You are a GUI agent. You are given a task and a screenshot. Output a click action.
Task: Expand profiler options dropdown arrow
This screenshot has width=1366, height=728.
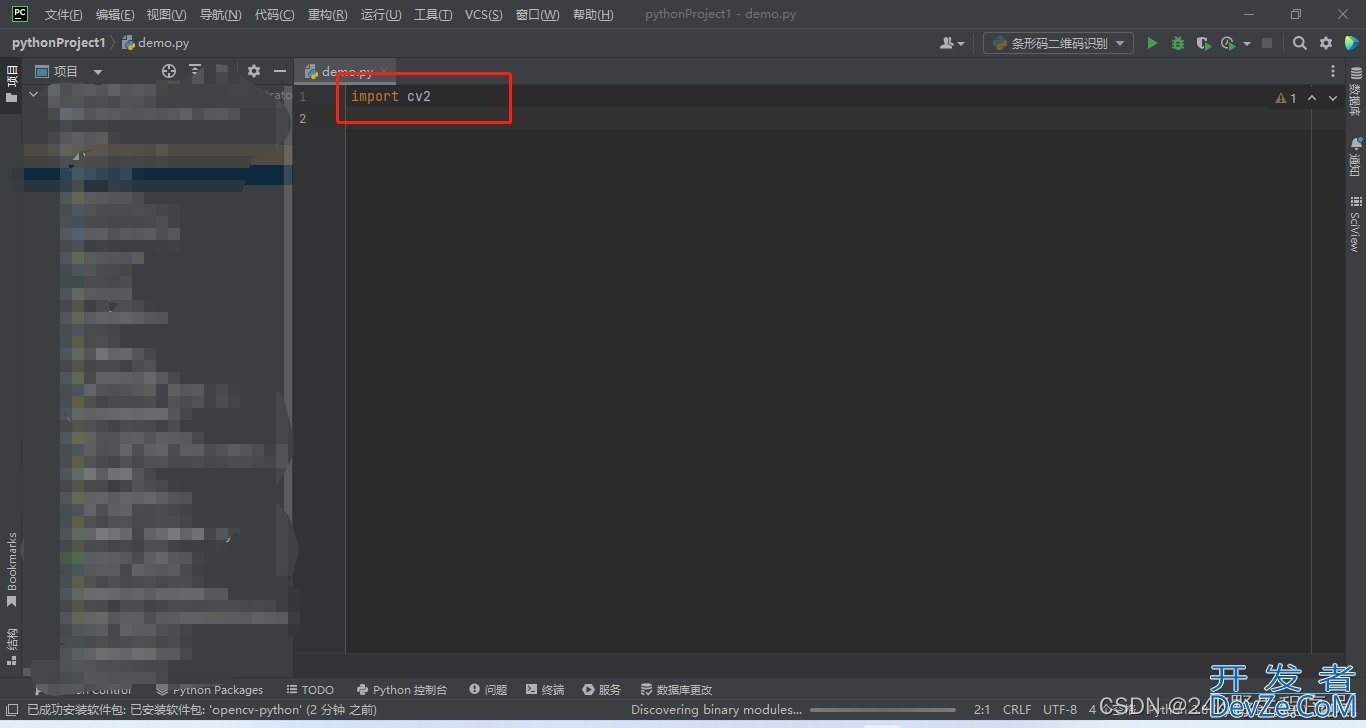1247,44
